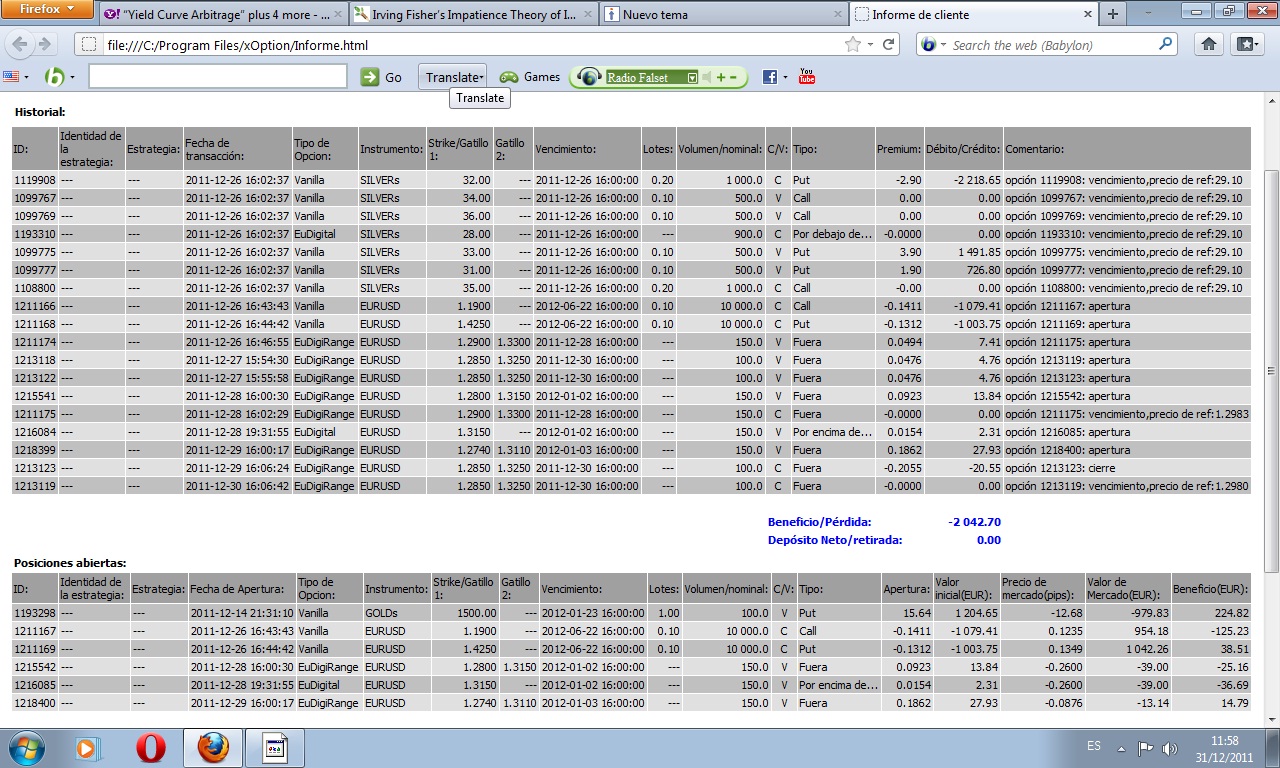The image size is (1280, 768).
Task: Click the Valor de Mercado(EUR) column header
Action: (x=1128, y=588)
